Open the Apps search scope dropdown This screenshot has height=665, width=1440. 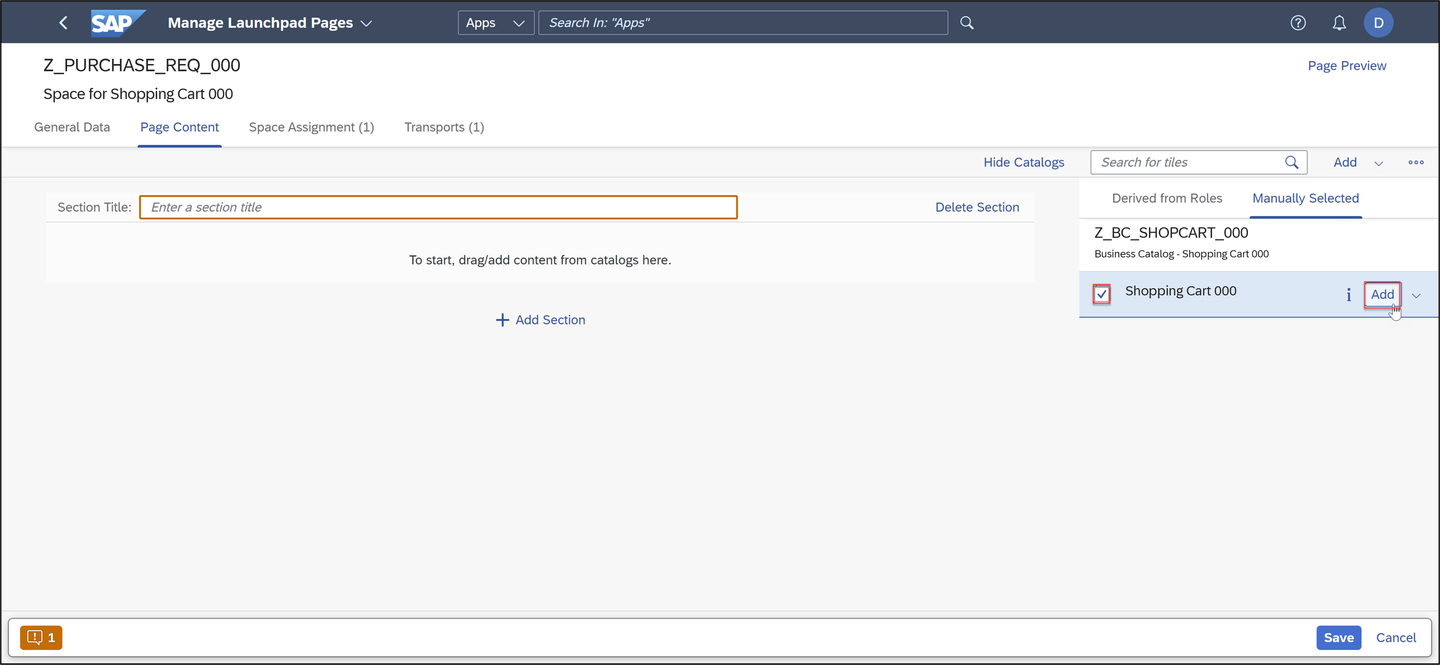click(495, 22)
